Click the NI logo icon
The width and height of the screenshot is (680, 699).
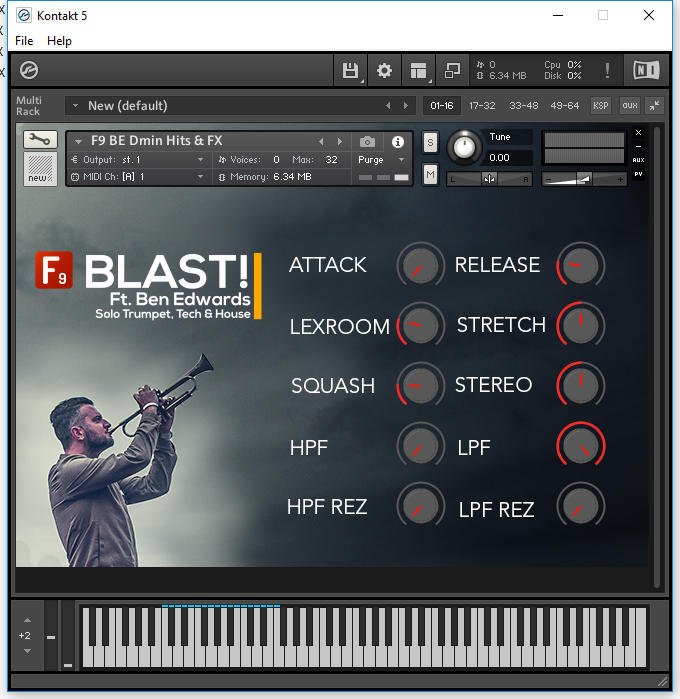click(646, 70)
